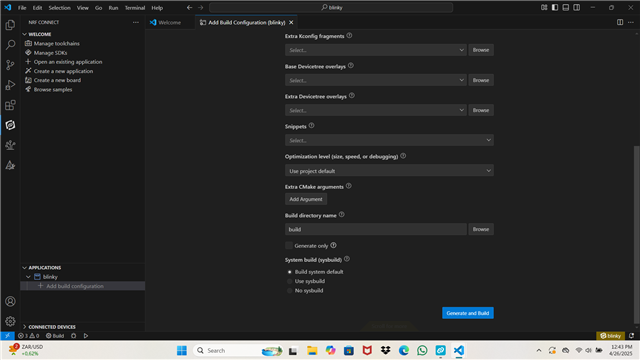
Task: Open the Extensions view
Action: click(x=10, y=105)
